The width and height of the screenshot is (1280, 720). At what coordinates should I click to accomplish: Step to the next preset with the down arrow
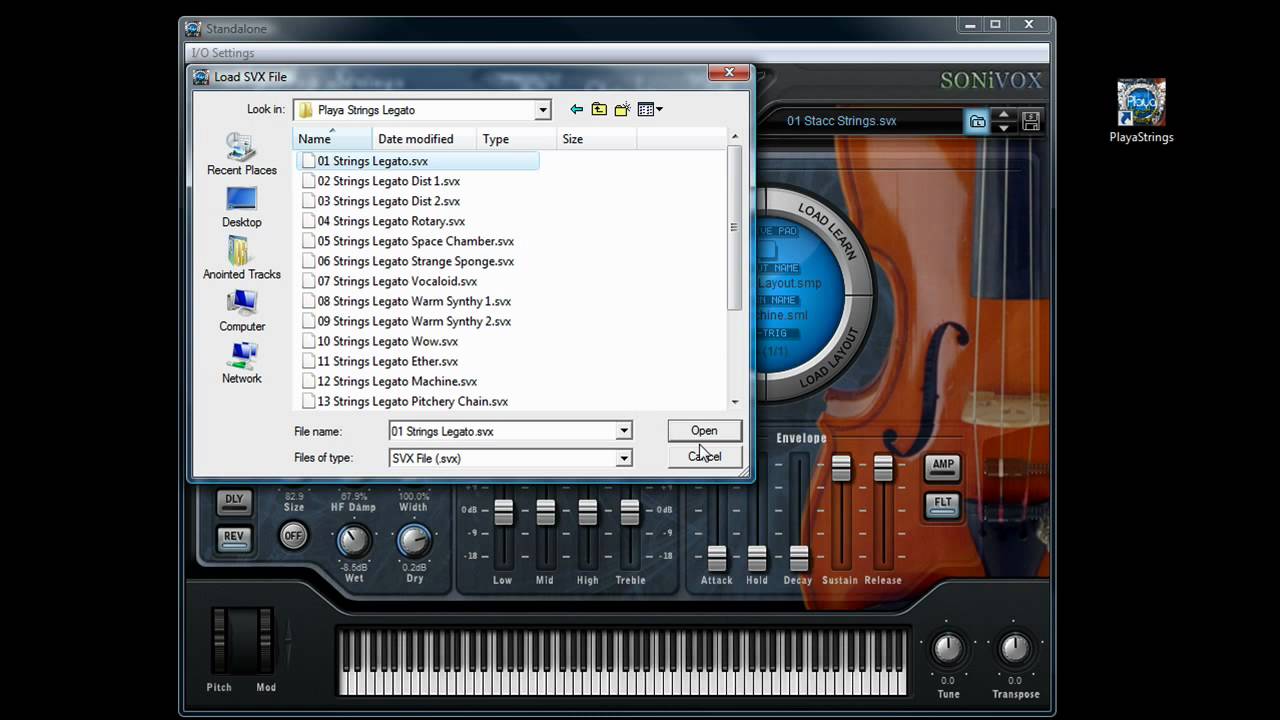click(1004, 128)
